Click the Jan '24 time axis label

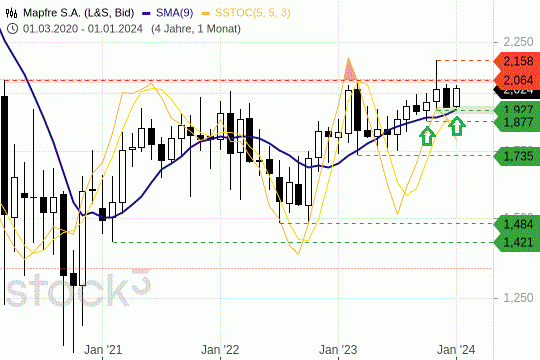[456, 350]
